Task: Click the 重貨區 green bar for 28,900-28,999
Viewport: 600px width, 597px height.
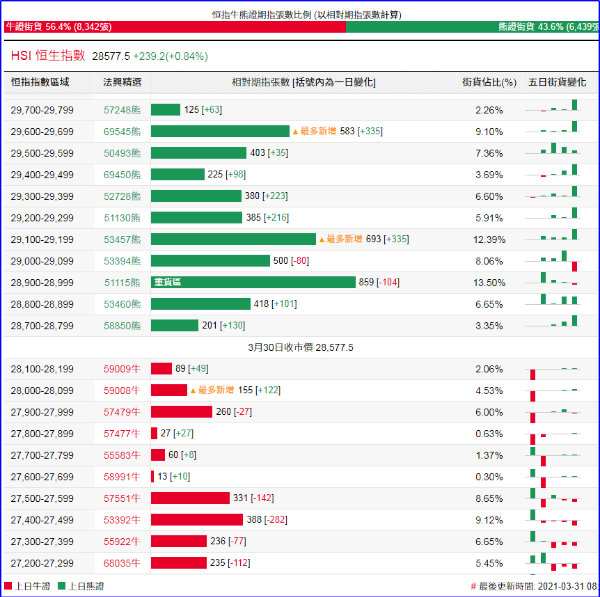Action: (x=253, y=282)
